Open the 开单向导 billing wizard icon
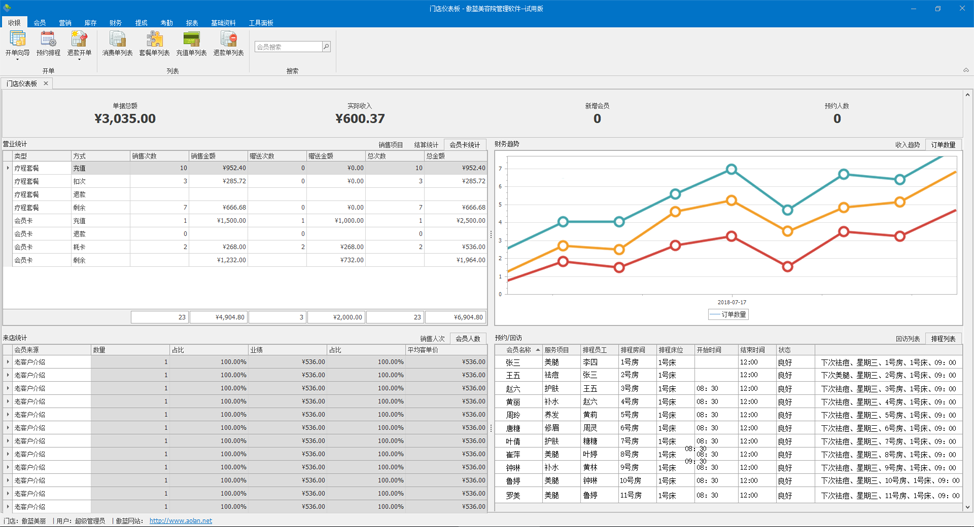The width and height of the screenshot is (974, 527). point(17,42)
